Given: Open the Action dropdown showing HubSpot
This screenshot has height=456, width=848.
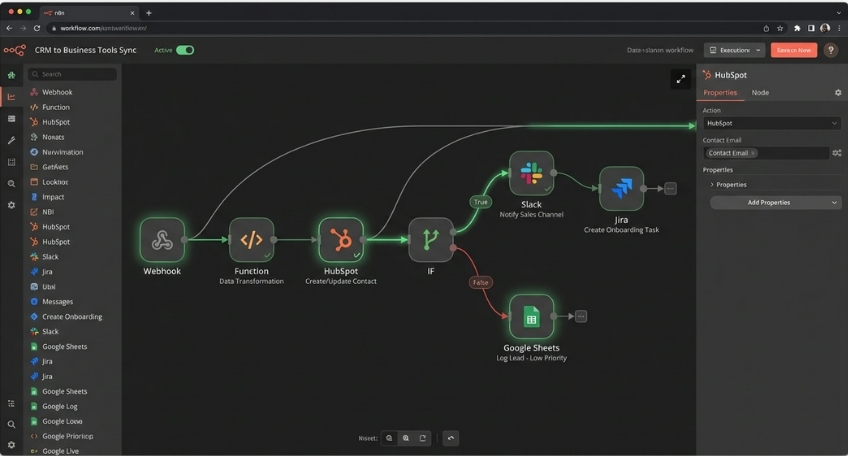Looking at the screenshot, I should tap(771, 123).
